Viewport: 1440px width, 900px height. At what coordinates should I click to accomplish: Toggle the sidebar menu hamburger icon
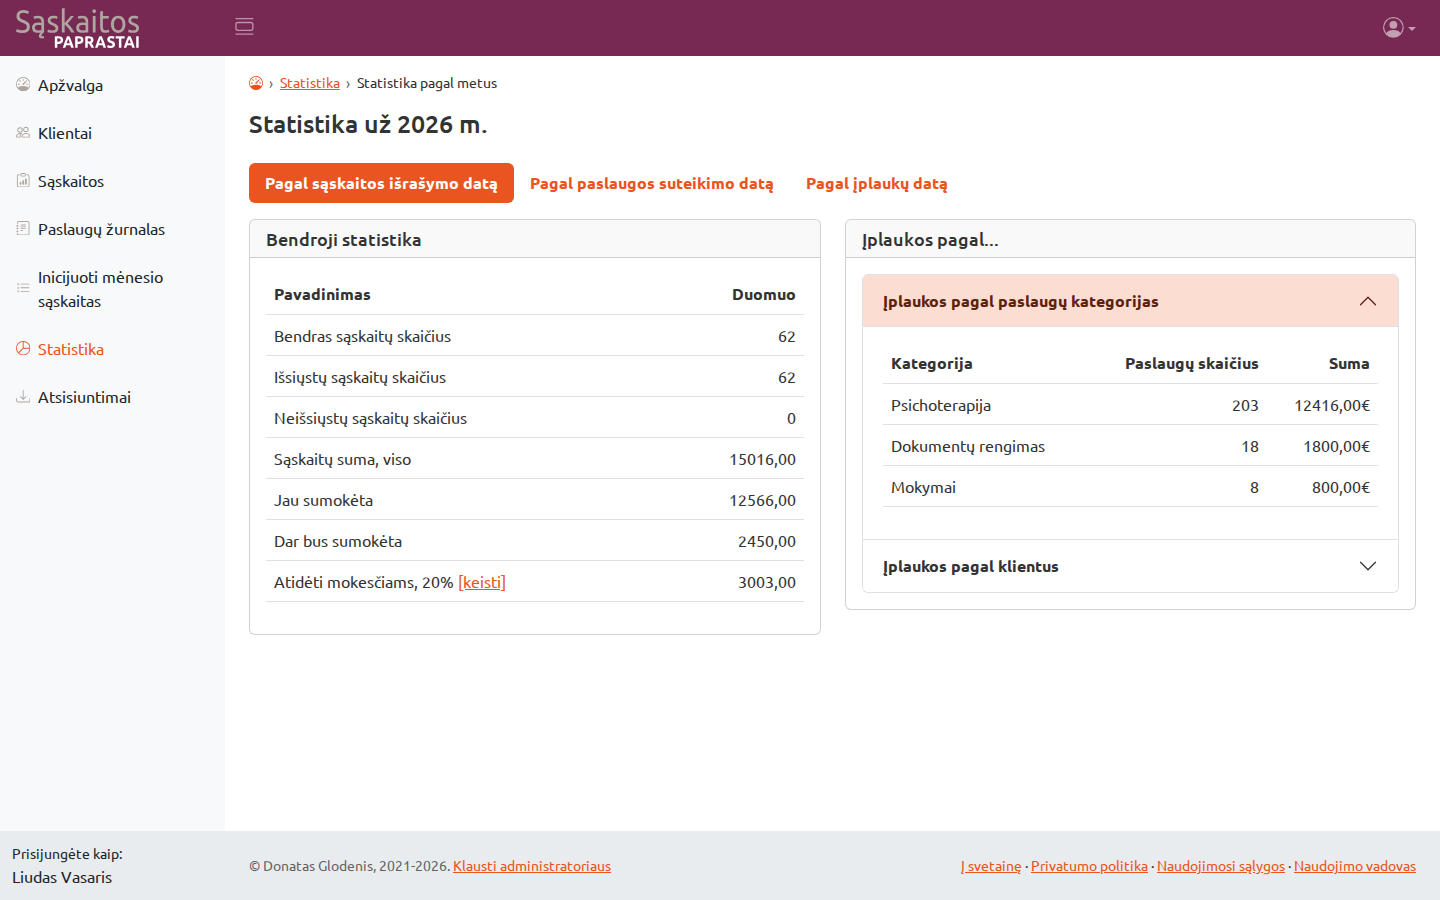click(244, 27)
